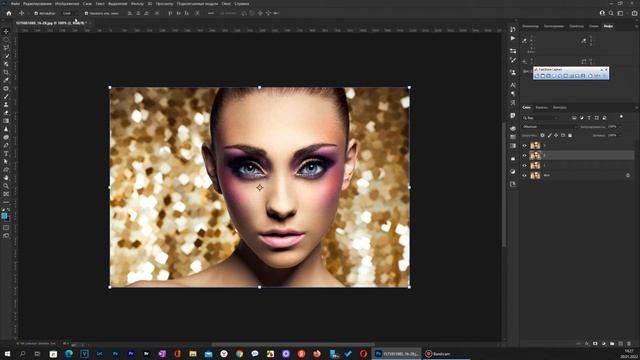
Task: Click the FastStone Capture toolbar title
Action: pos(550,70)
